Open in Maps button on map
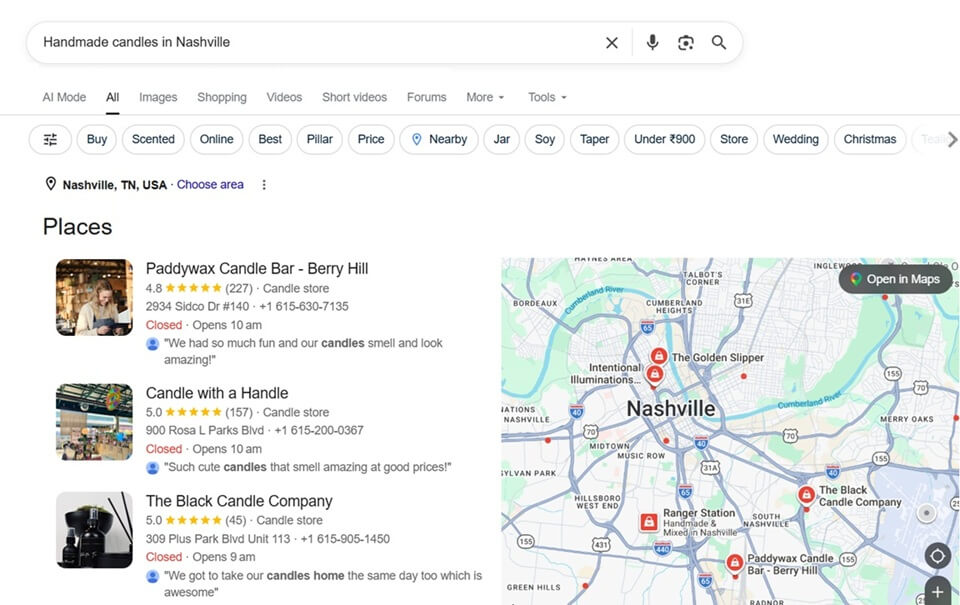This screenshot has height=605, width=960. pyautogui.click(x=895, y=279)
